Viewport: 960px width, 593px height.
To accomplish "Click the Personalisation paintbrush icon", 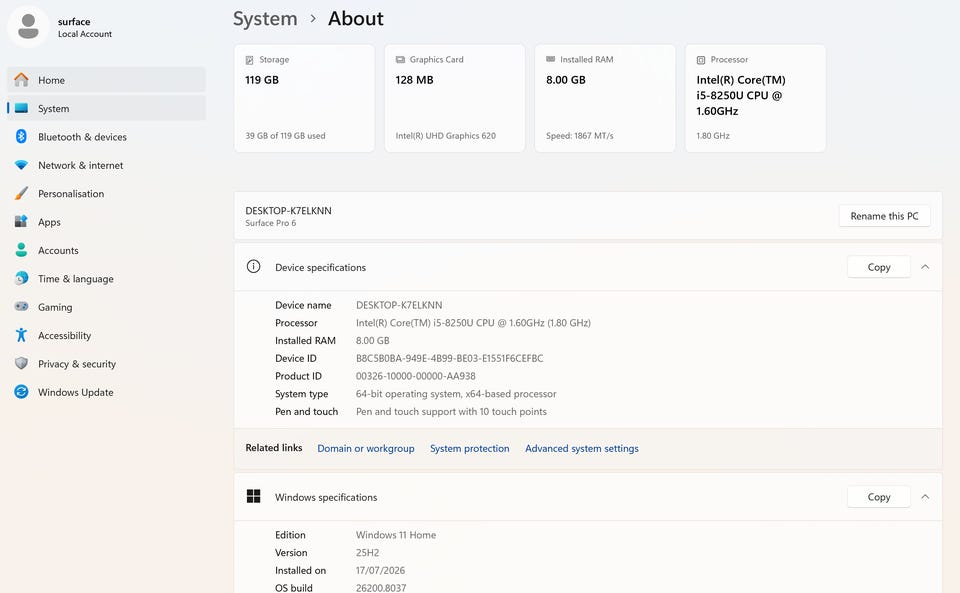I will tap(21, 193).
